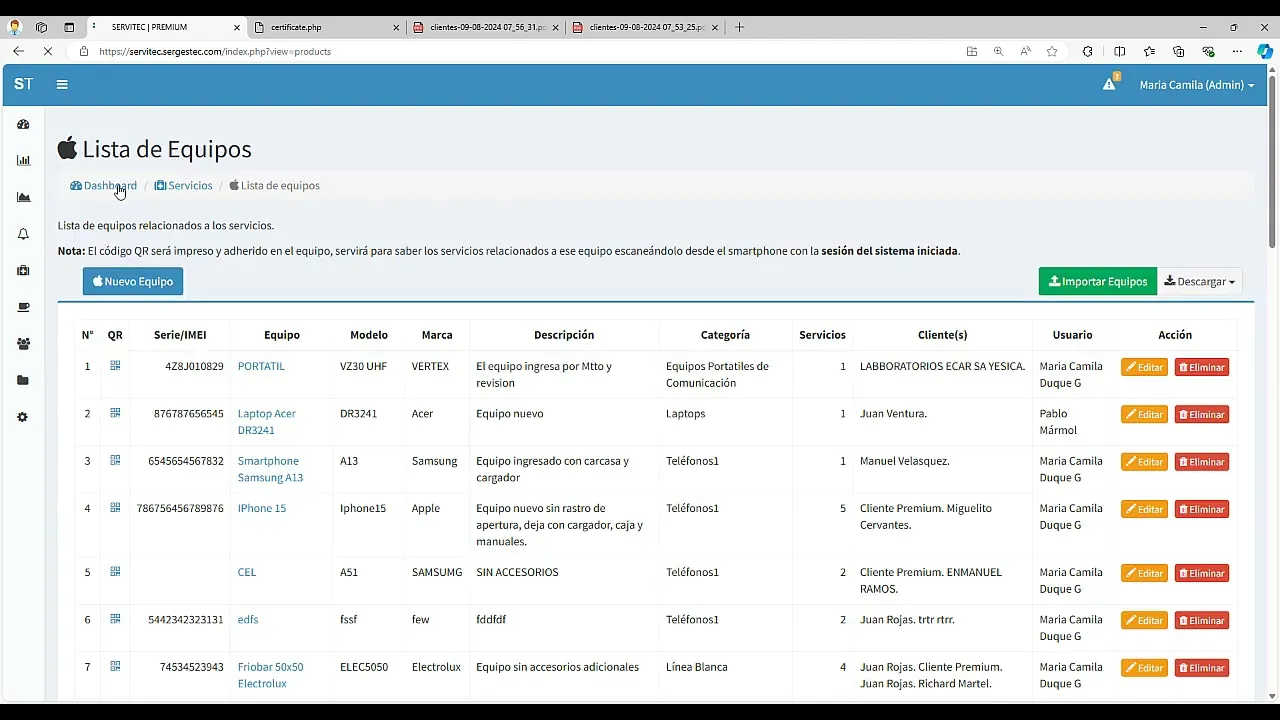Open the warning alerts triangle icon
The image size is (1280, 720).
coord(1109,84)
